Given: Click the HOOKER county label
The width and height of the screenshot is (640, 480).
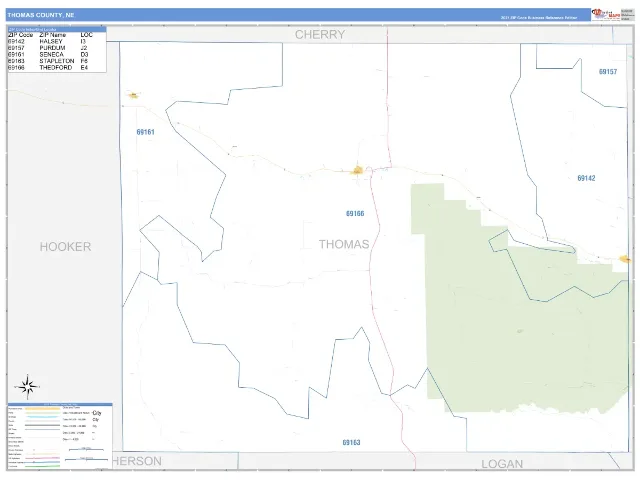Looking at the screenshot, I should (x=65, y=247).
